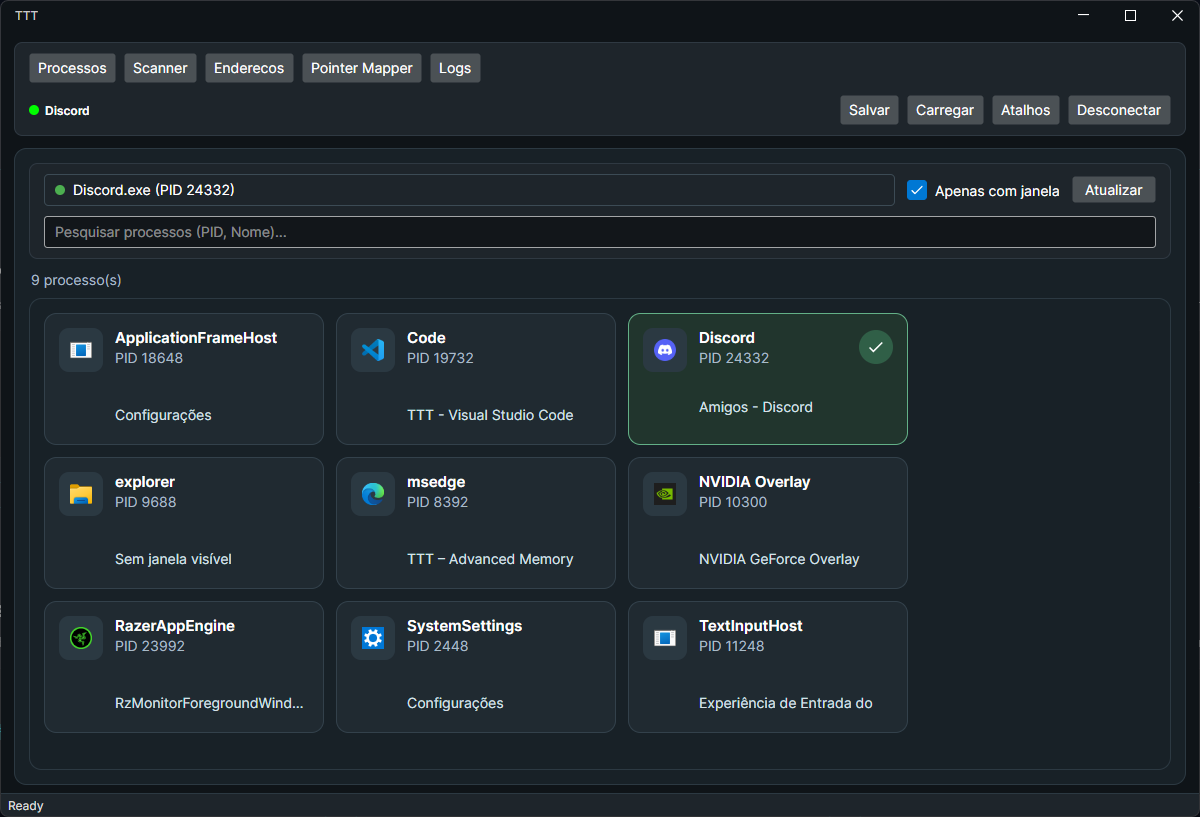Focus the Pesquisar processos search field
This screenshot has height=817, width=1200.
pos(599,232)
